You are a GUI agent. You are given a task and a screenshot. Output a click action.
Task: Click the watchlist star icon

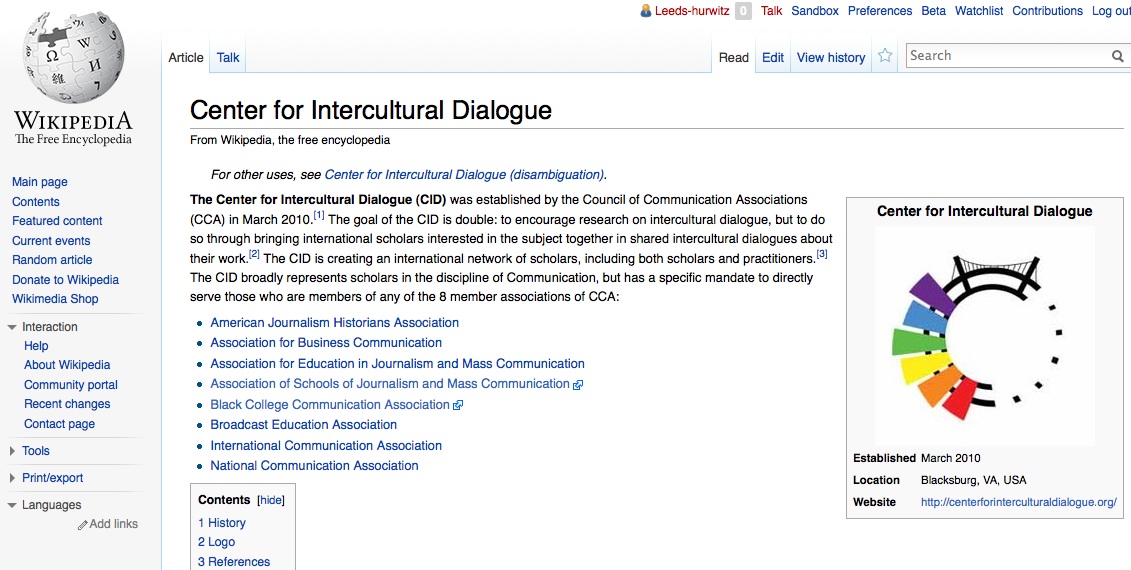[x=884, y=57]
